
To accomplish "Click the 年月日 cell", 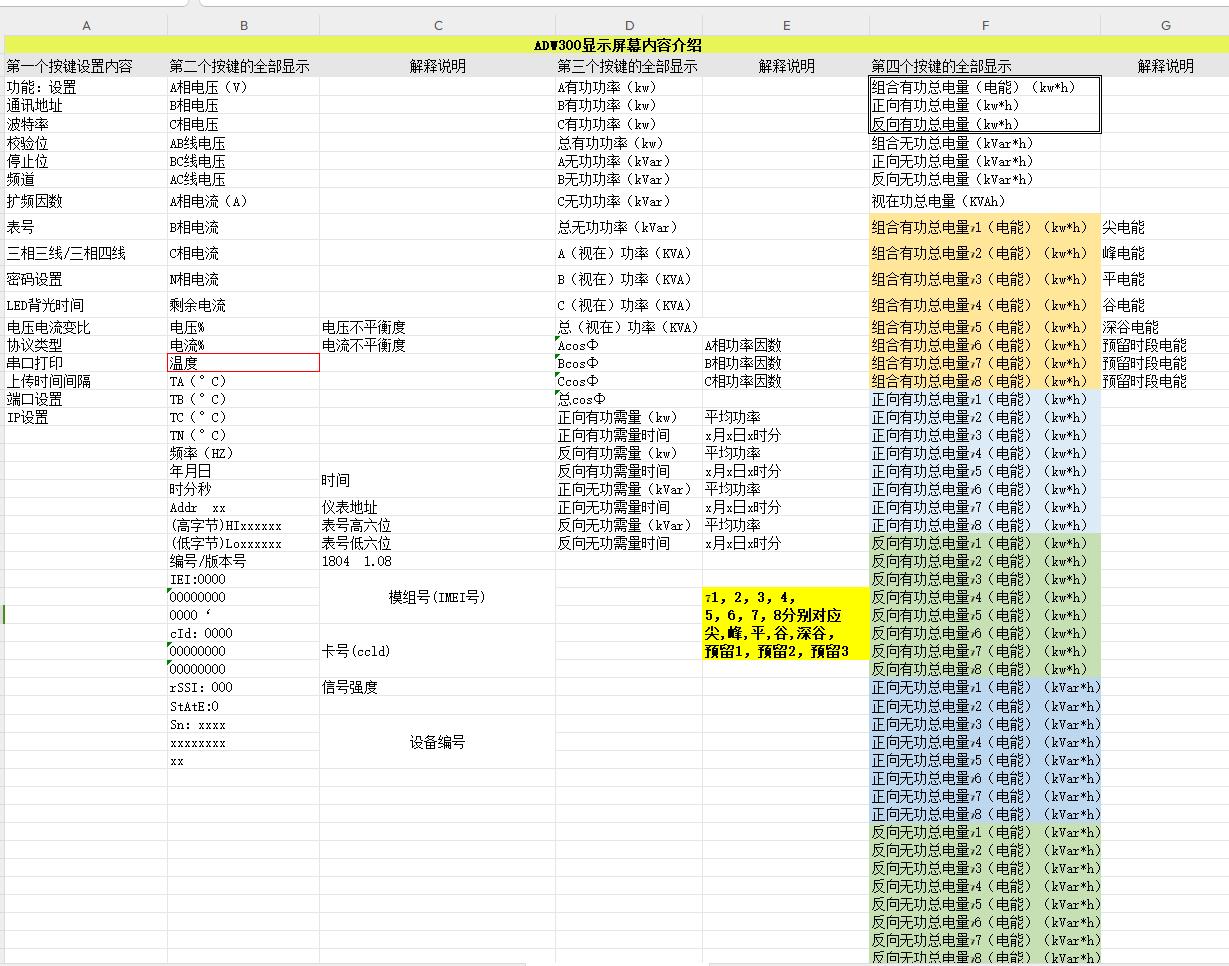I will tap(243, 471).
